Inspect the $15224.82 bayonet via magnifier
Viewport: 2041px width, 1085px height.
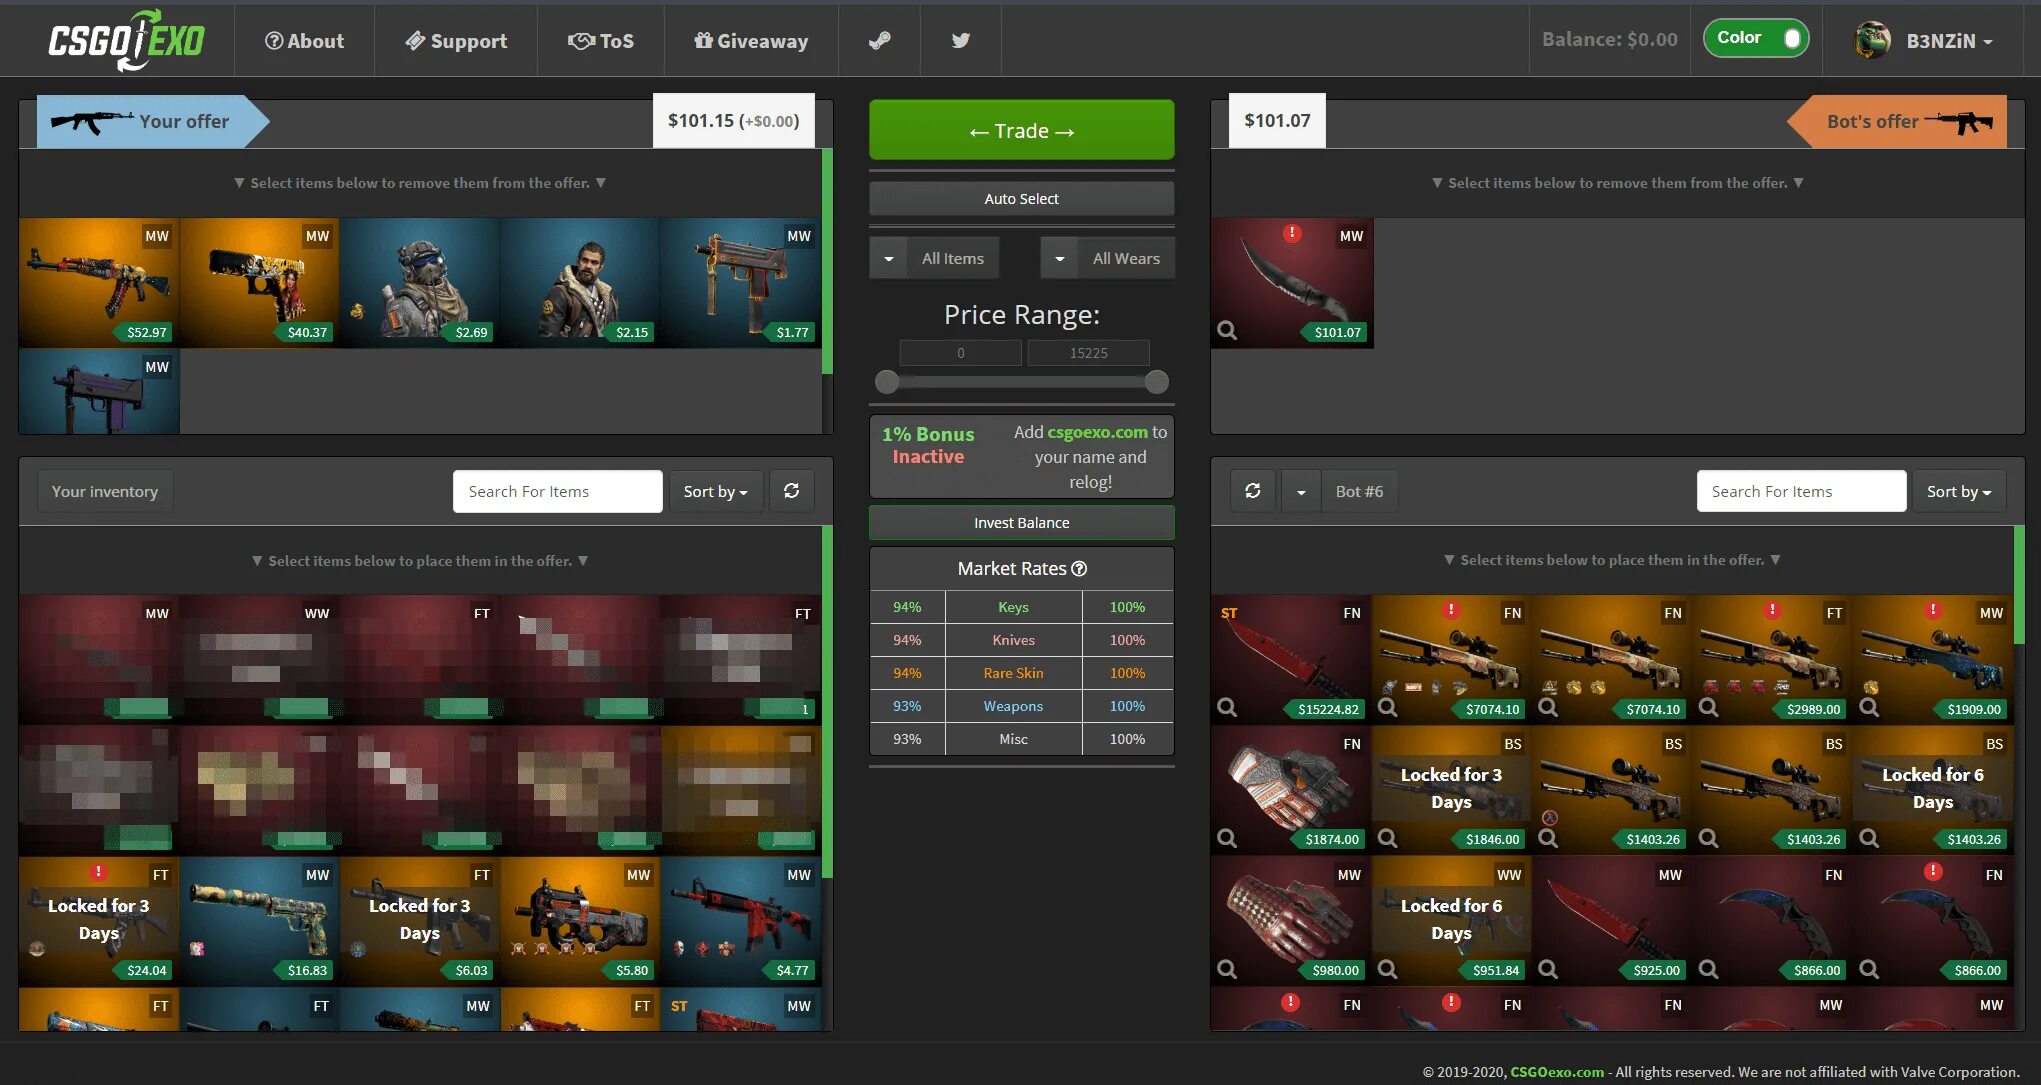click(x=1227, y=708)
